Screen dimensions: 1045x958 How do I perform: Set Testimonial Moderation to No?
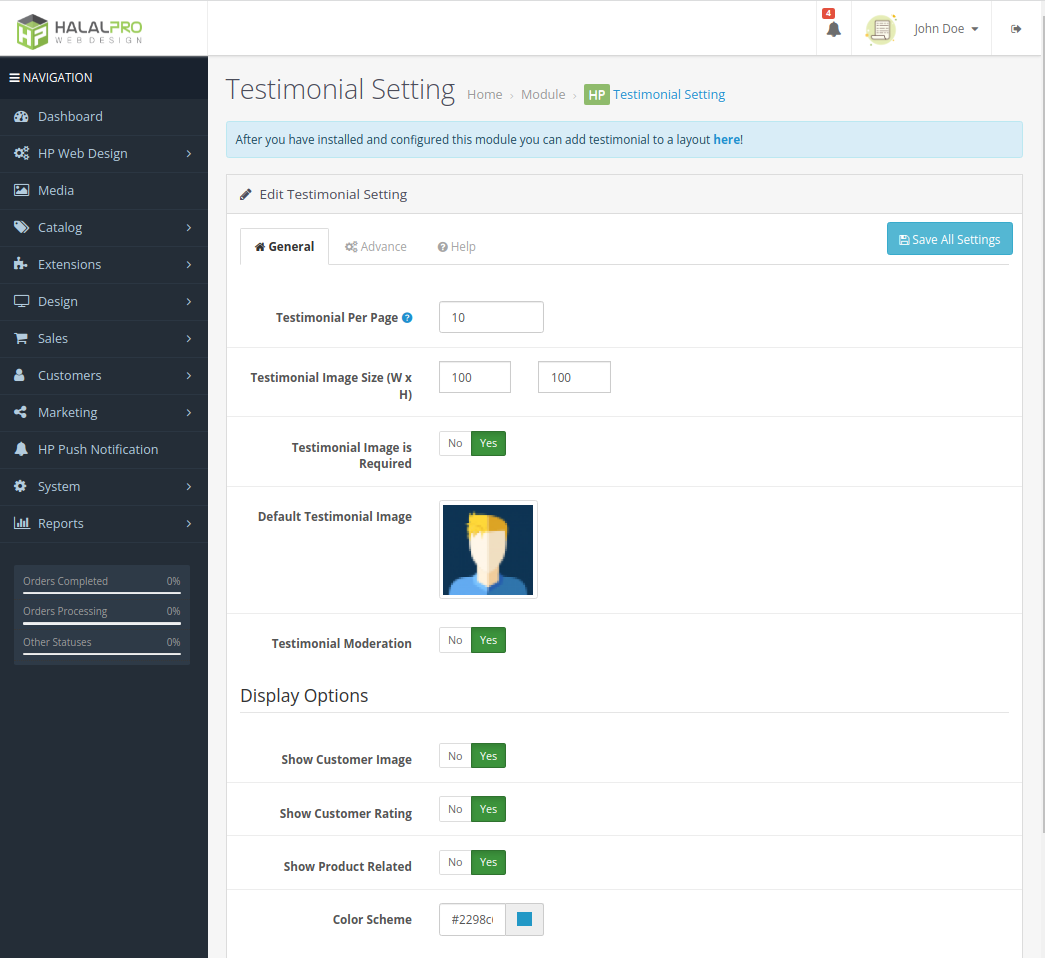point(455,640)
